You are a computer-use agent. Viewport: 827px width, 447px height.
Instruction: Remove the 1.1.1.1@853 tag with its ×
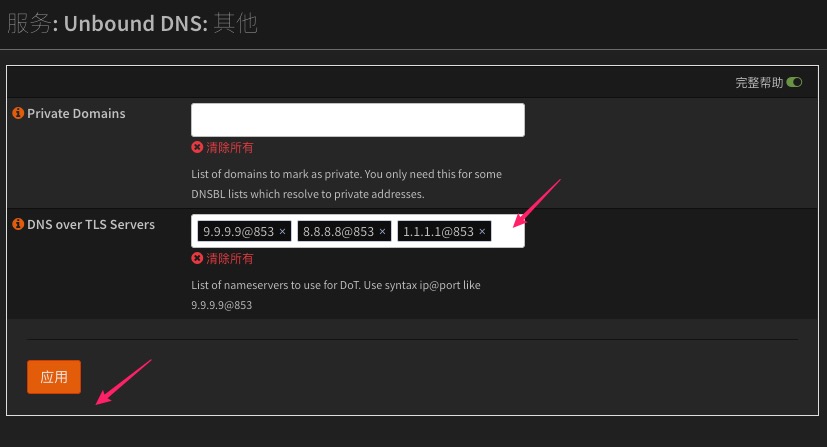pos(482,232)
